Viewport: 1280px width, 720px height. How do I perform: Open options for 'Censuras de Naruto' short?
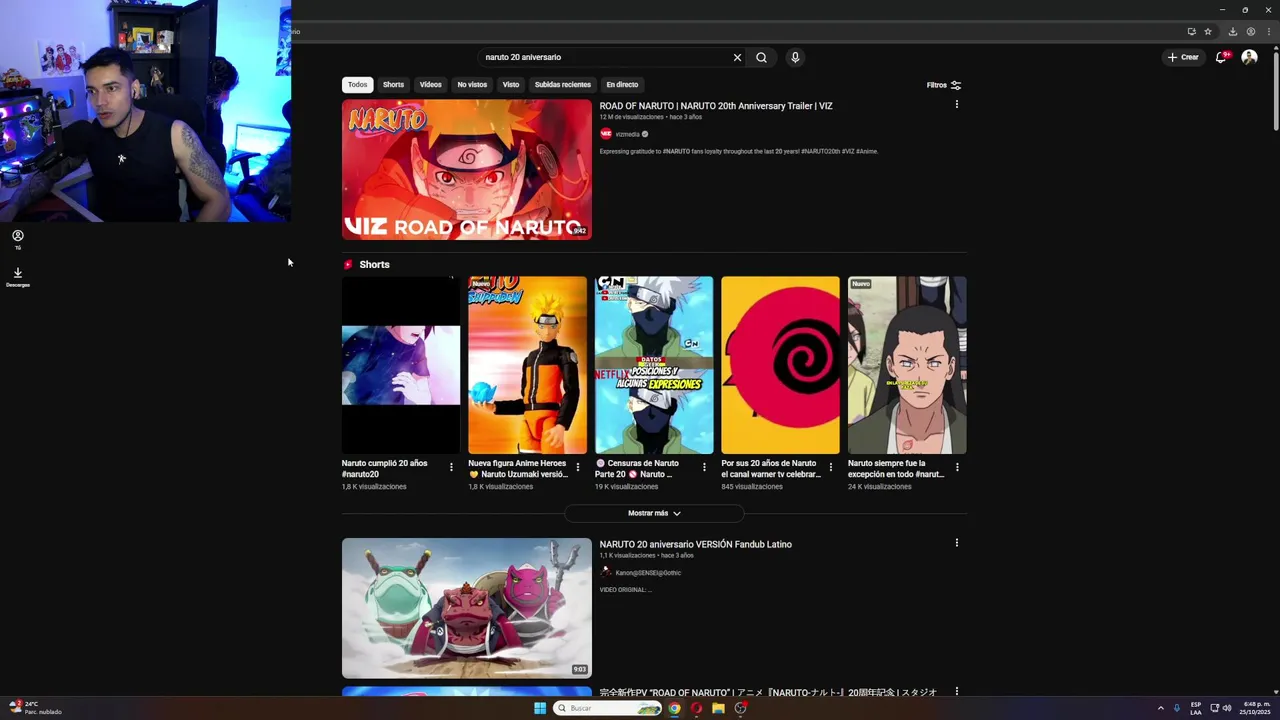click(704, 467)
